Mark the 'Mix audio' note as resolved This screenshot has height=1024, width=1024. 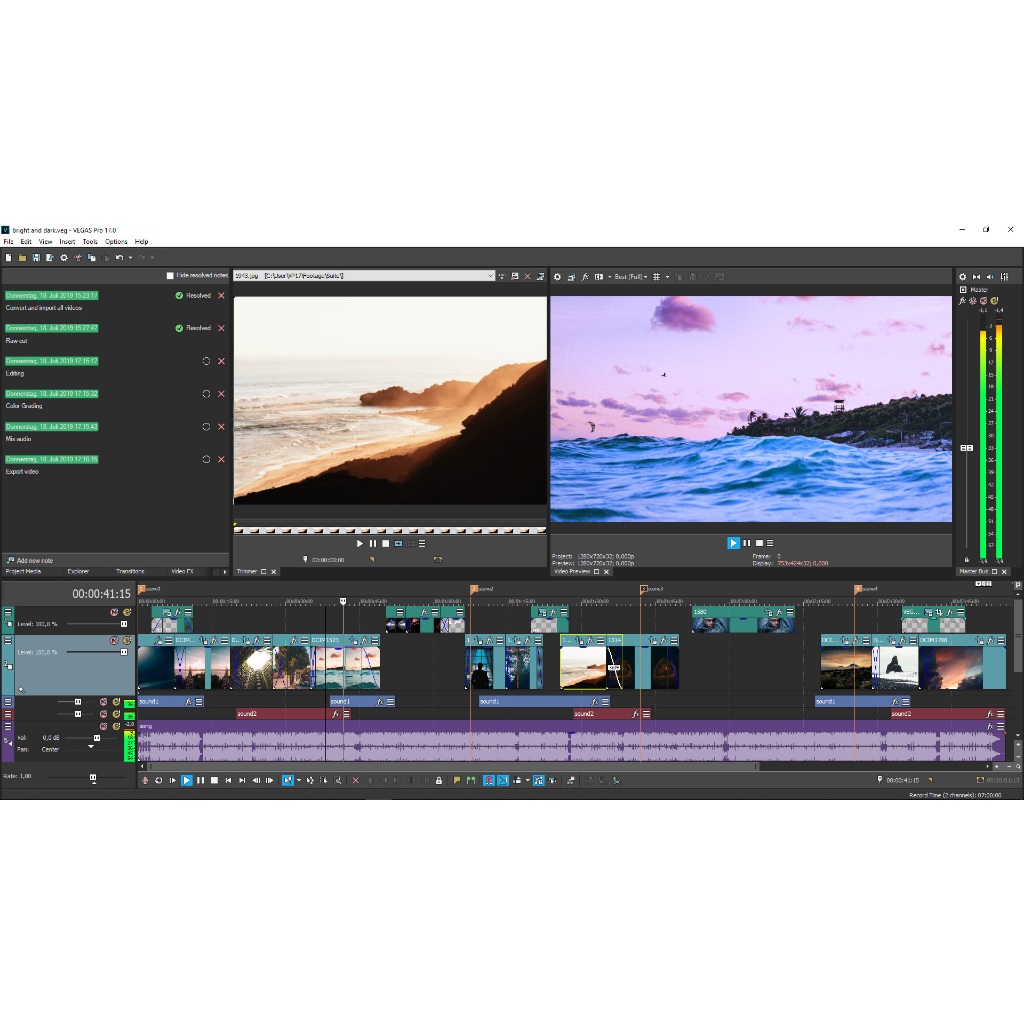tap(206, 426)
